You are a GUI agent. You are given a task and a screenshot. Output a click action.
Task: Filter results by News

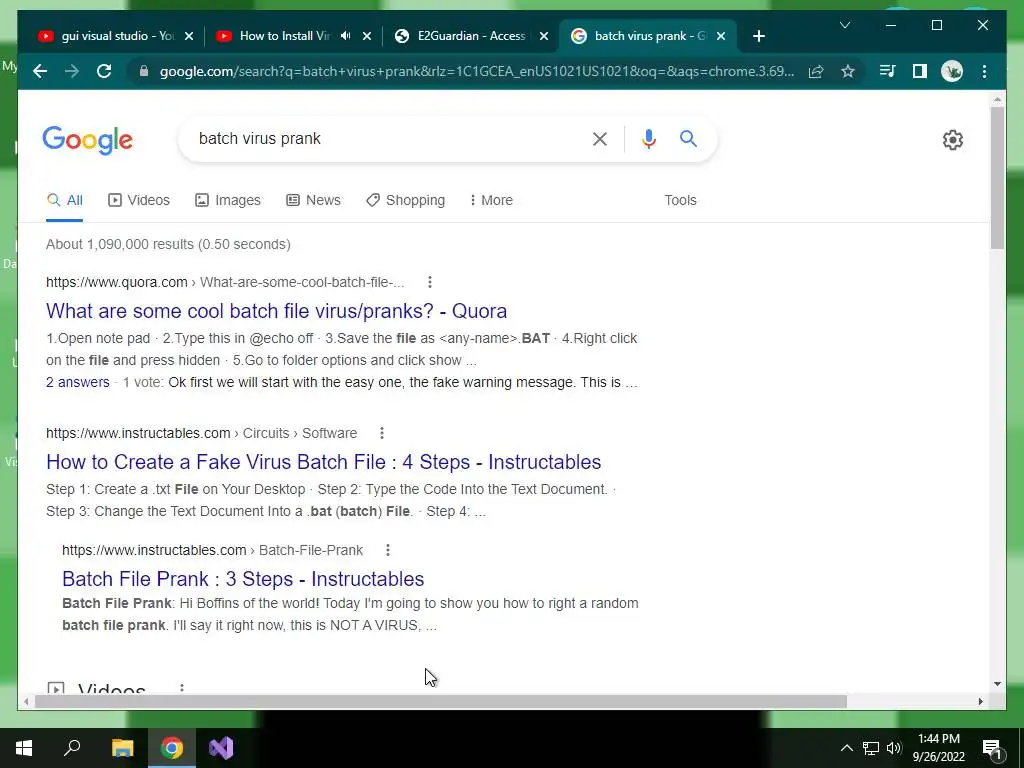point(313,200)
